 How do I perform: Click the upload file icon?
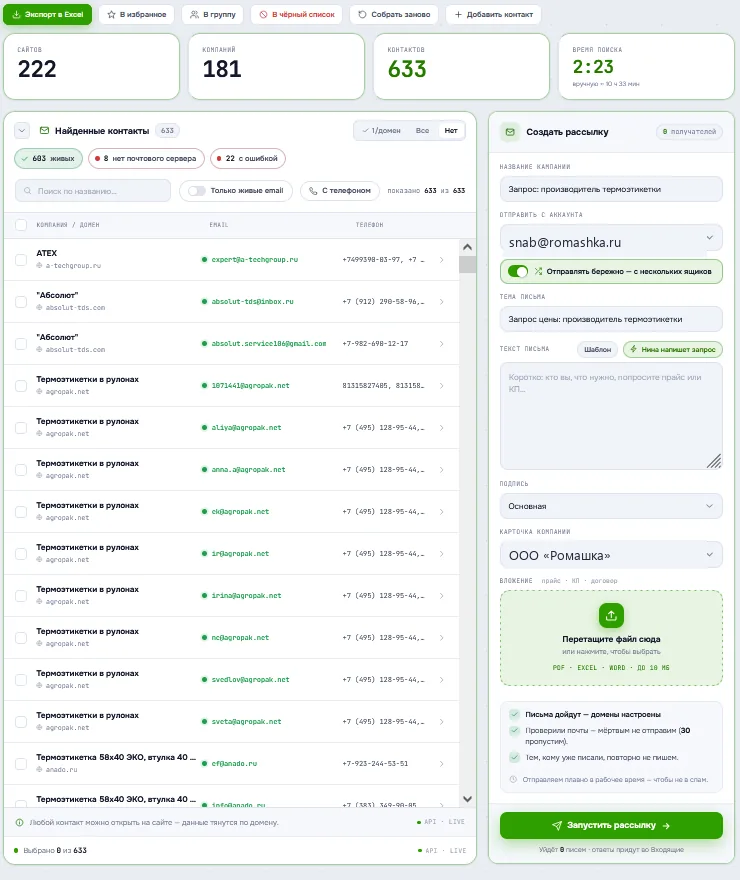tap(611, 616)
